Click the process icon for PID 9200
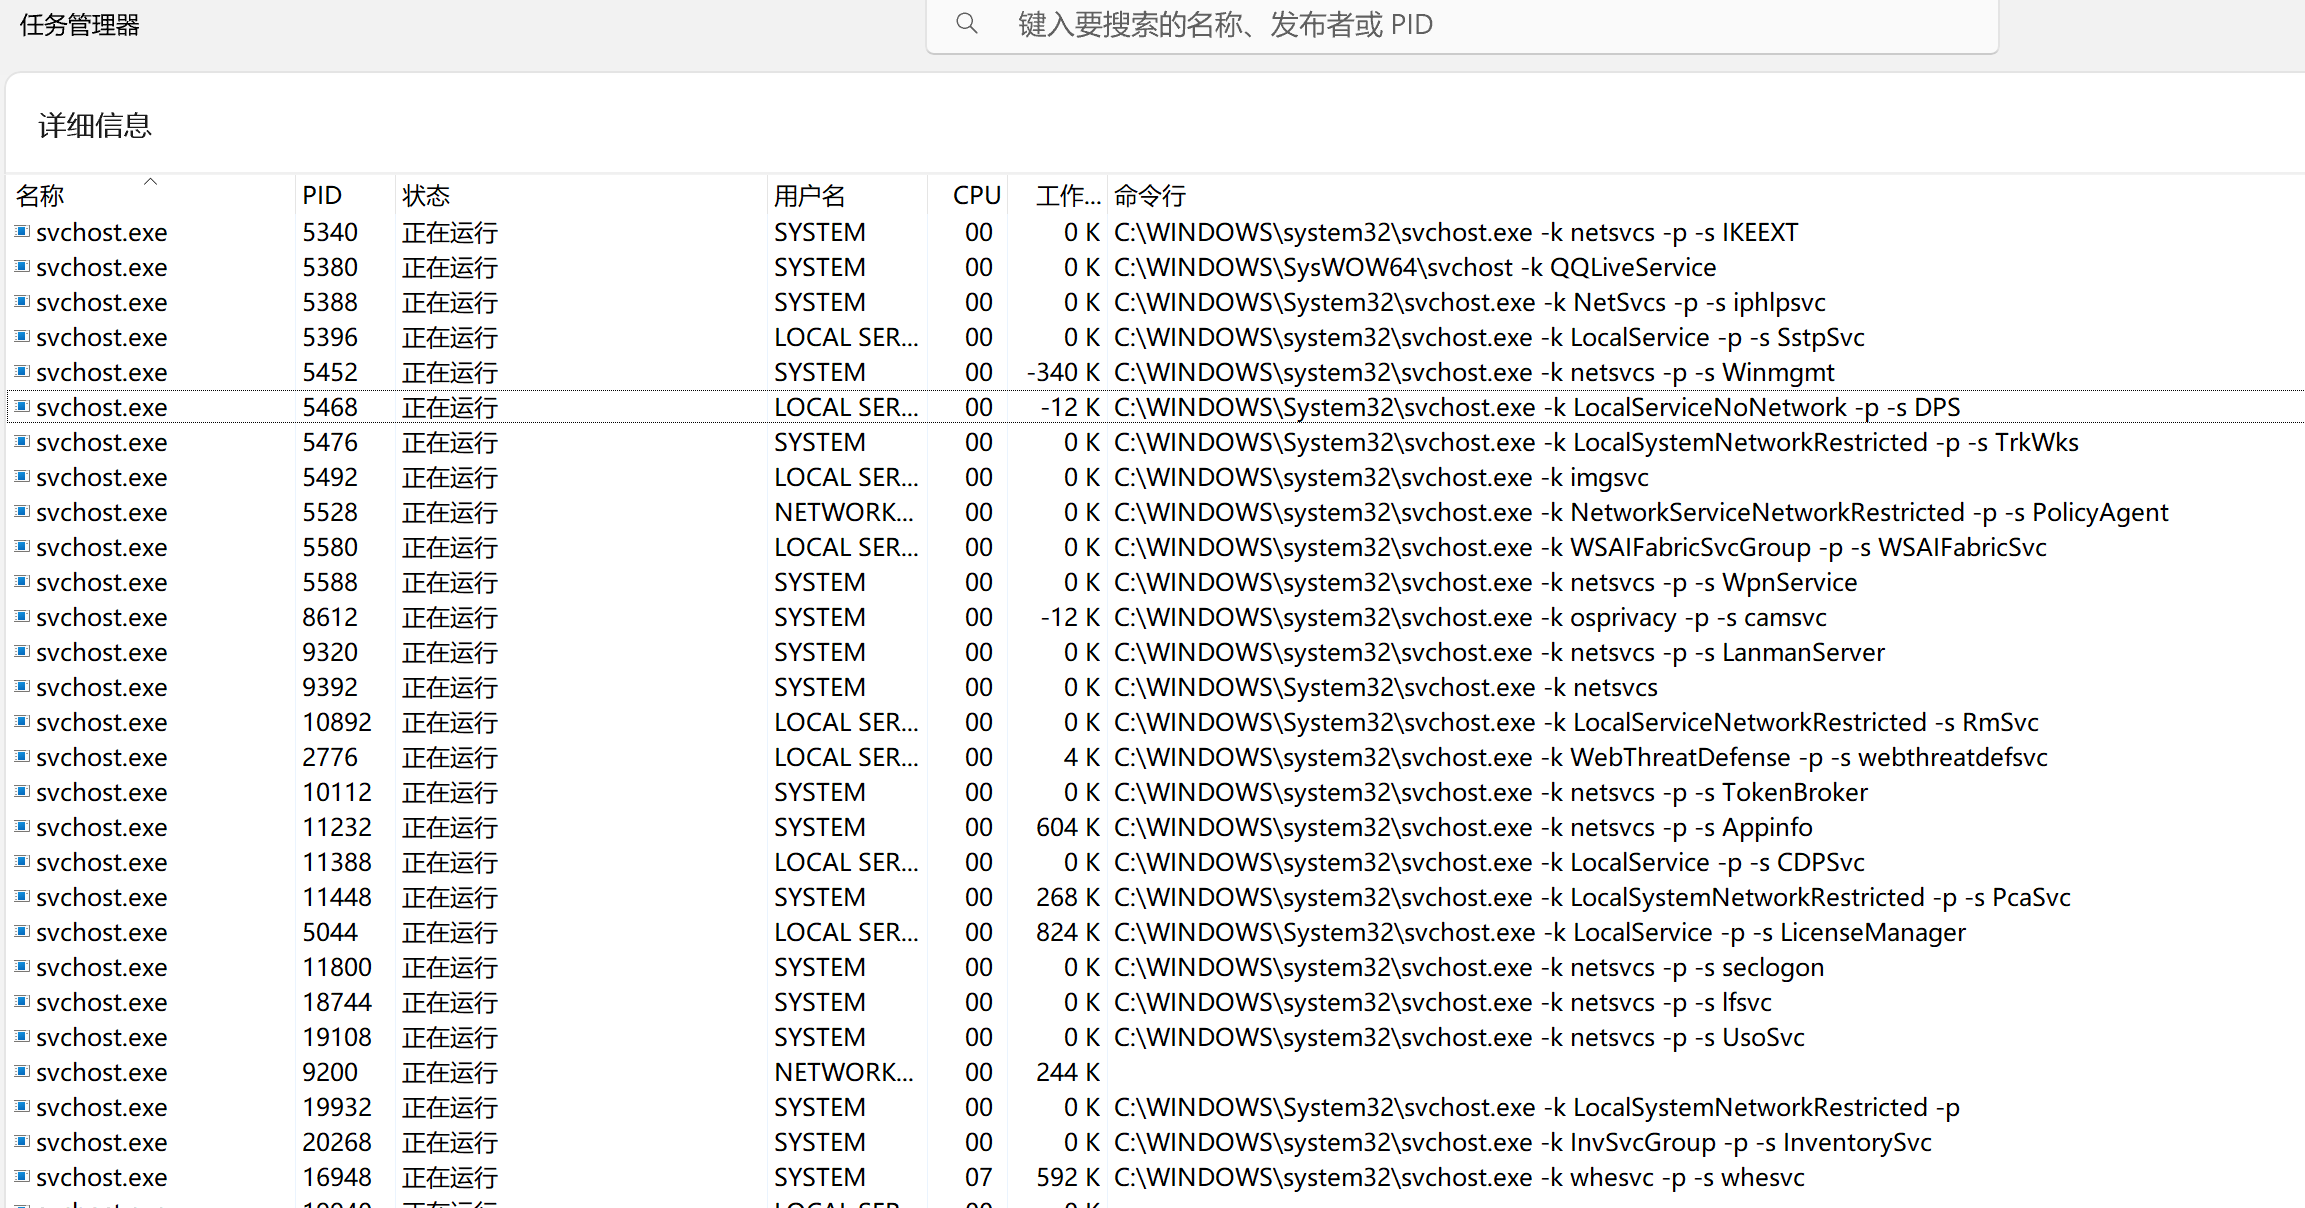The width and height of the screenshot is (2305, 1208). (22, 1072)
